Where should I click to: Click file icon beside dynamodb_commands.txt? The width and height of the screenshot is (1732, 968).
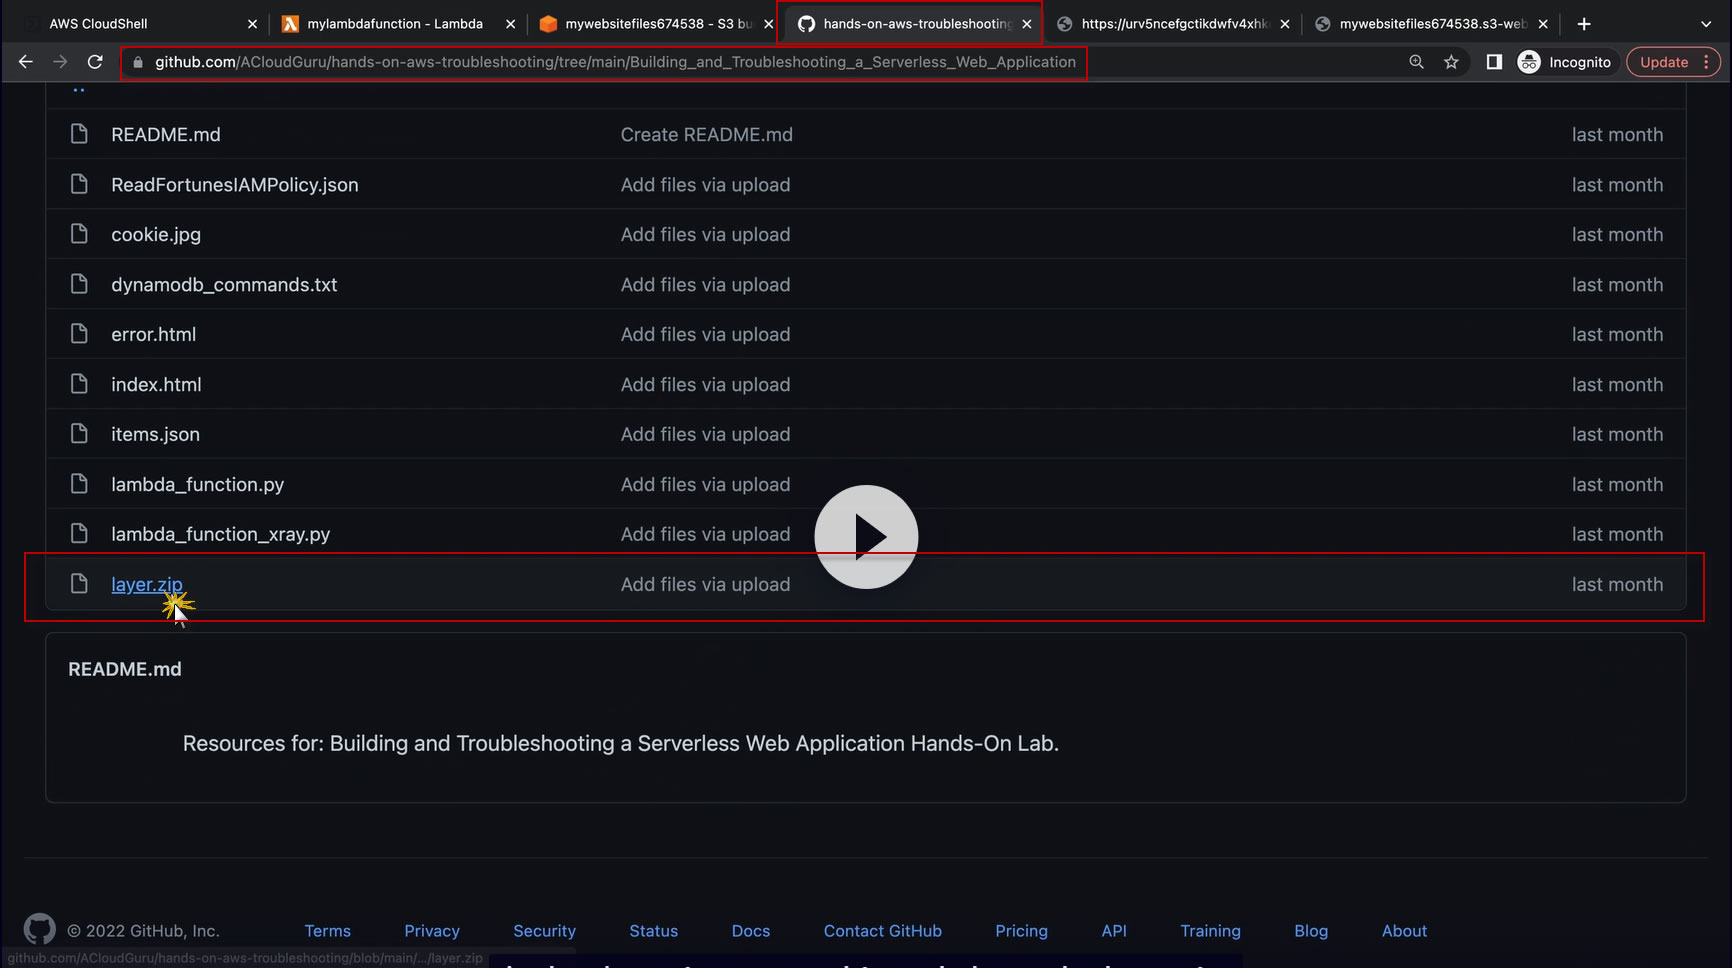point(79,284)
